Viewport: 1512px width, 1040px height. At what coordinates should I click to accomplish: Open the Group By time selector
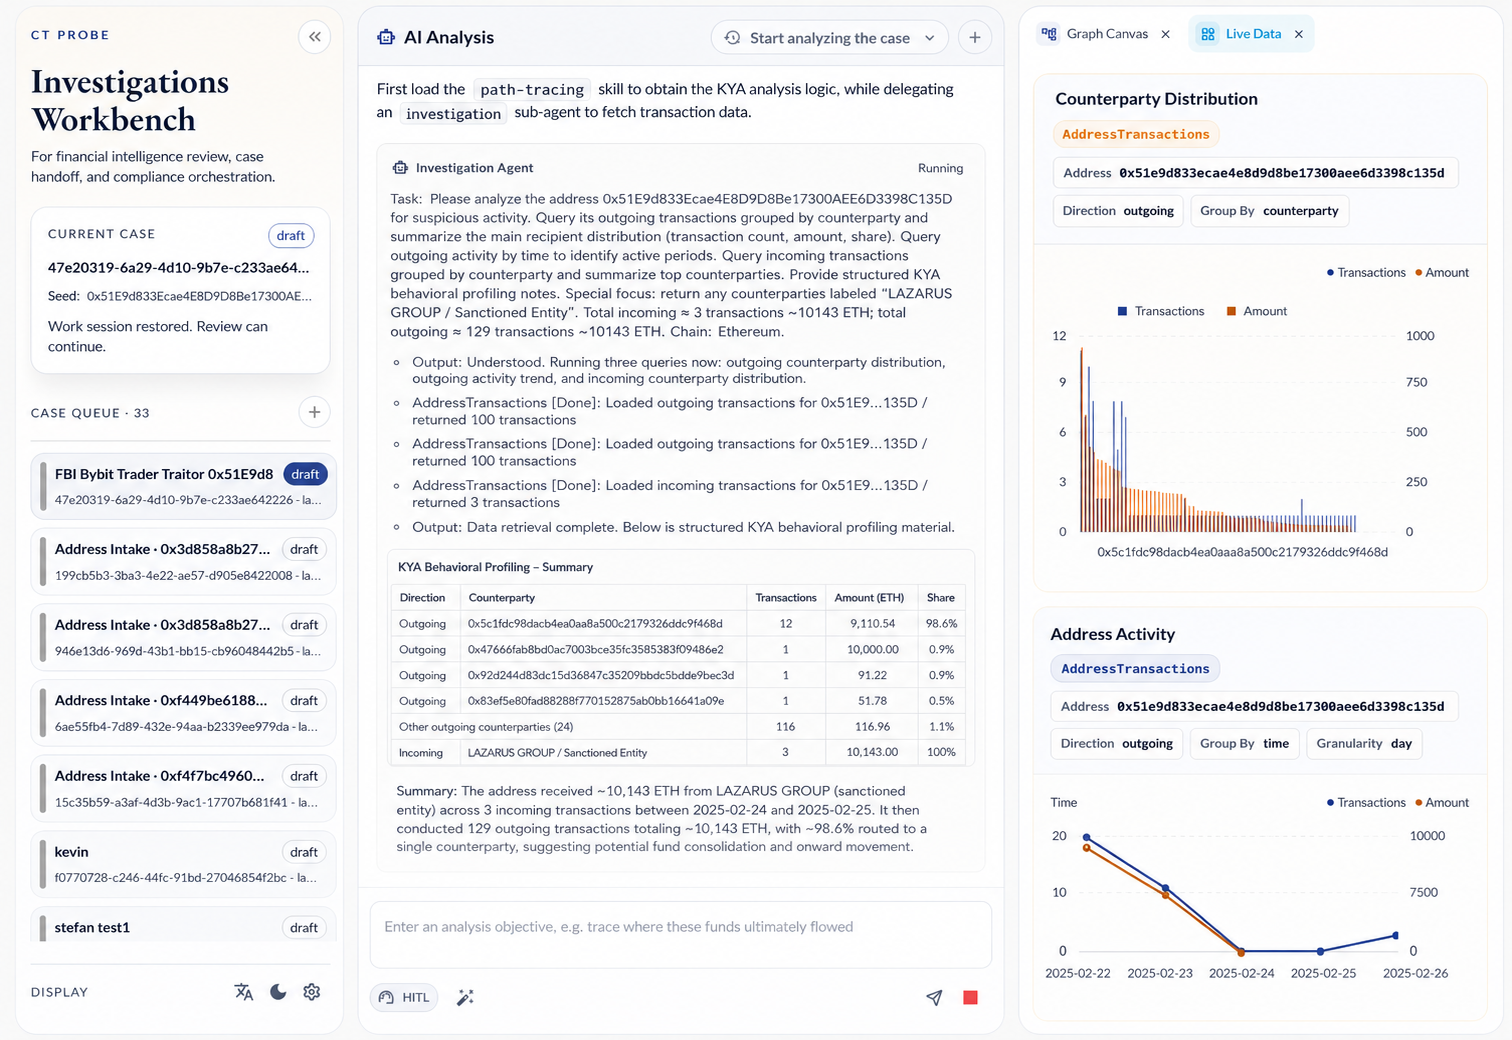click(1244, 743)
